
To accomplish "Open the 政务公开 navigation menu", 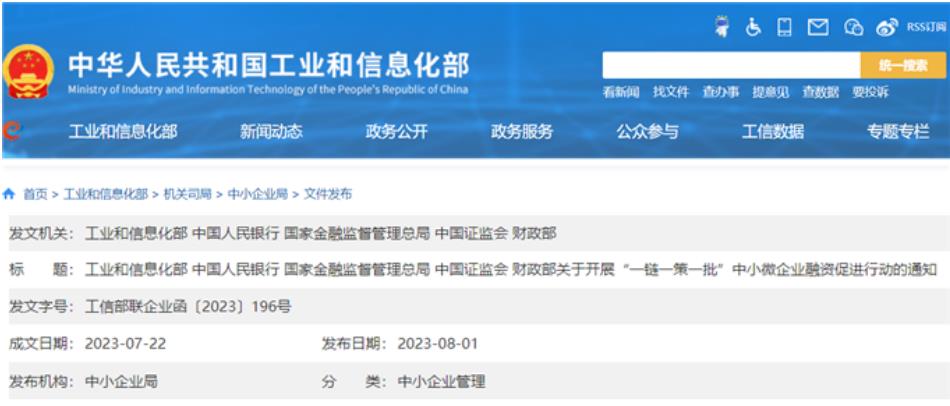I will pos(397,131).
